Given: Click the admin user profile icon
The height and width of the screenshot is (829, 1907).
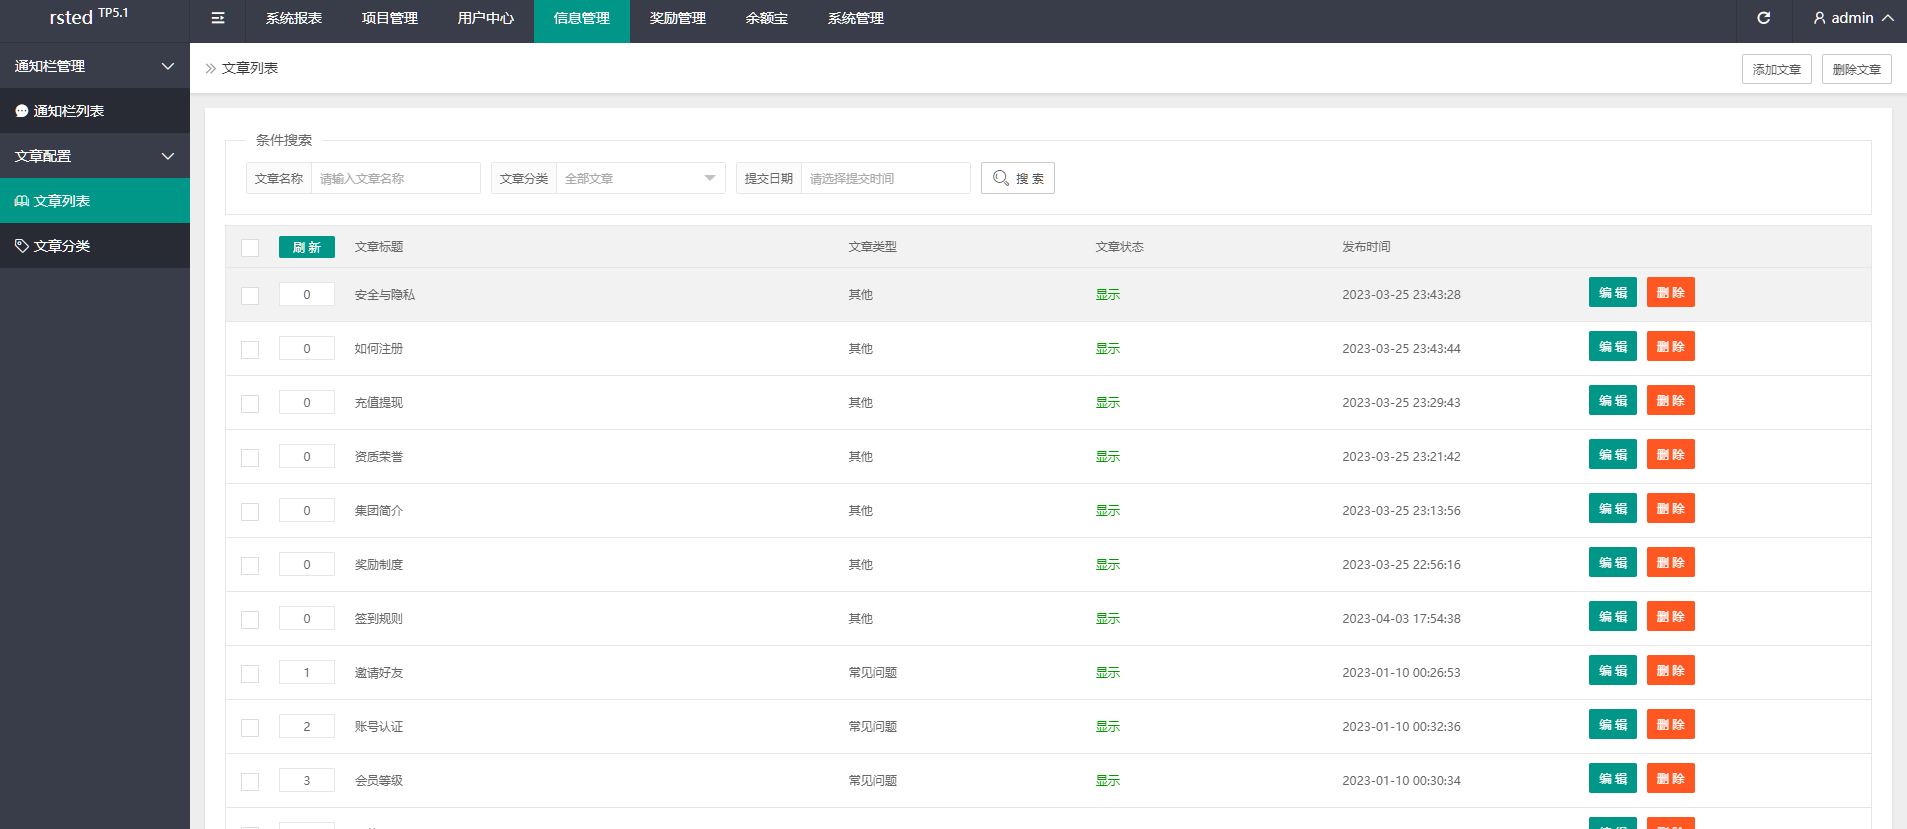Looking at the screenshot, I should [x=1819, y=18].
